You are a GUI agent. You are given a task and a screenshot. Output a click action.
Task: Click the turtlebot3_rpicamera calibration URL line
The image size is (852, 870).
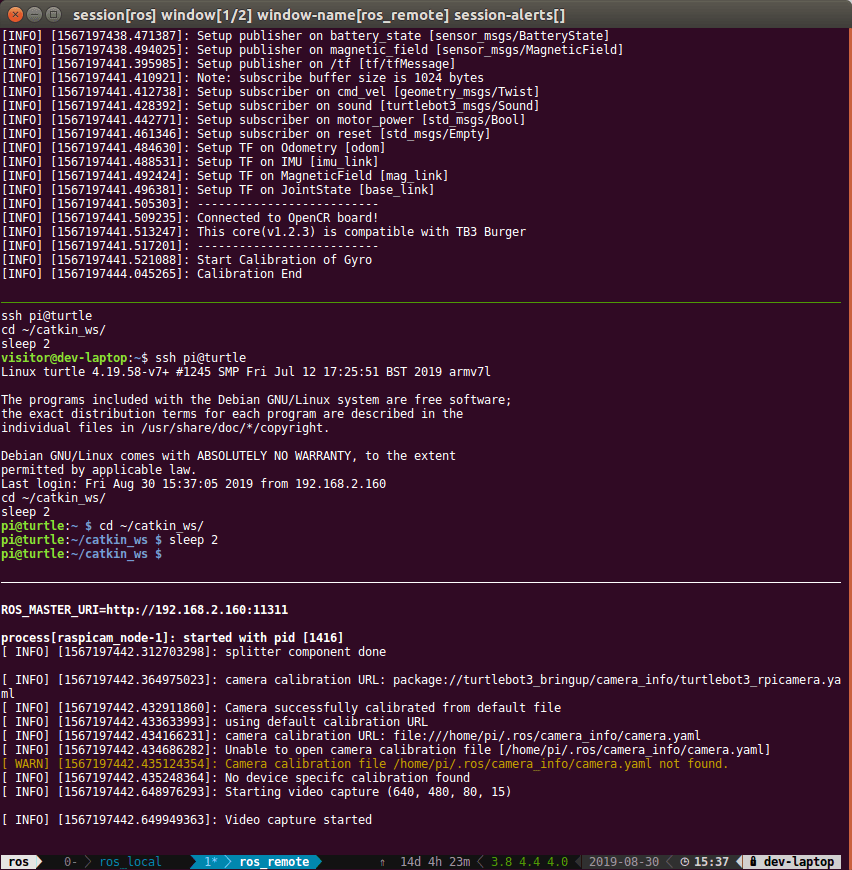point(421,687)
